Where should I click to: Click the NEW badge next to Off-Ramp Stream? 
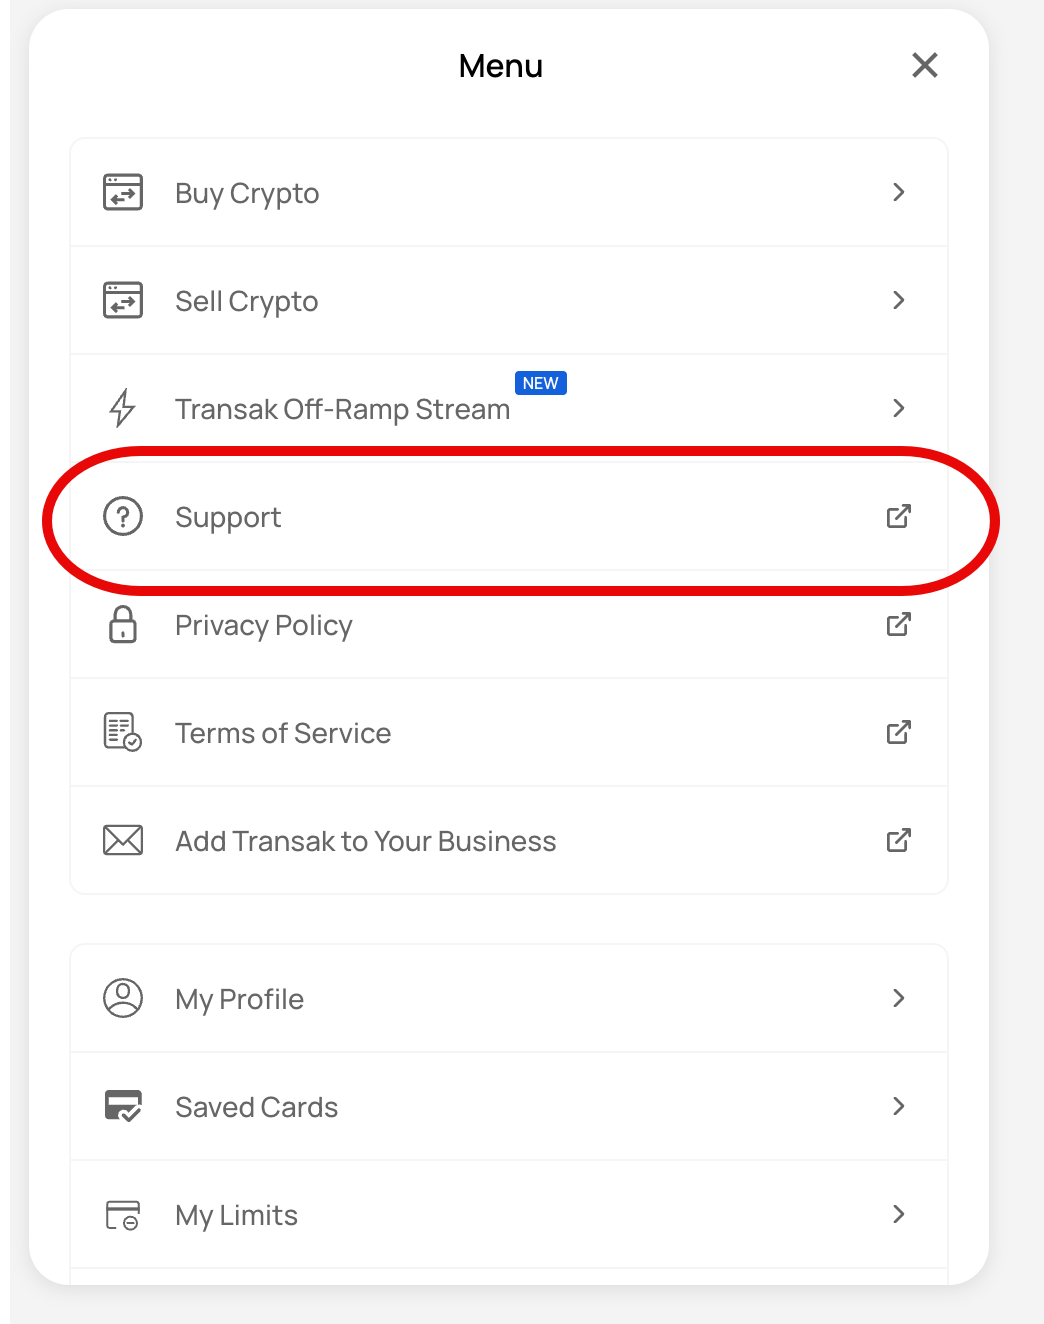540,383
